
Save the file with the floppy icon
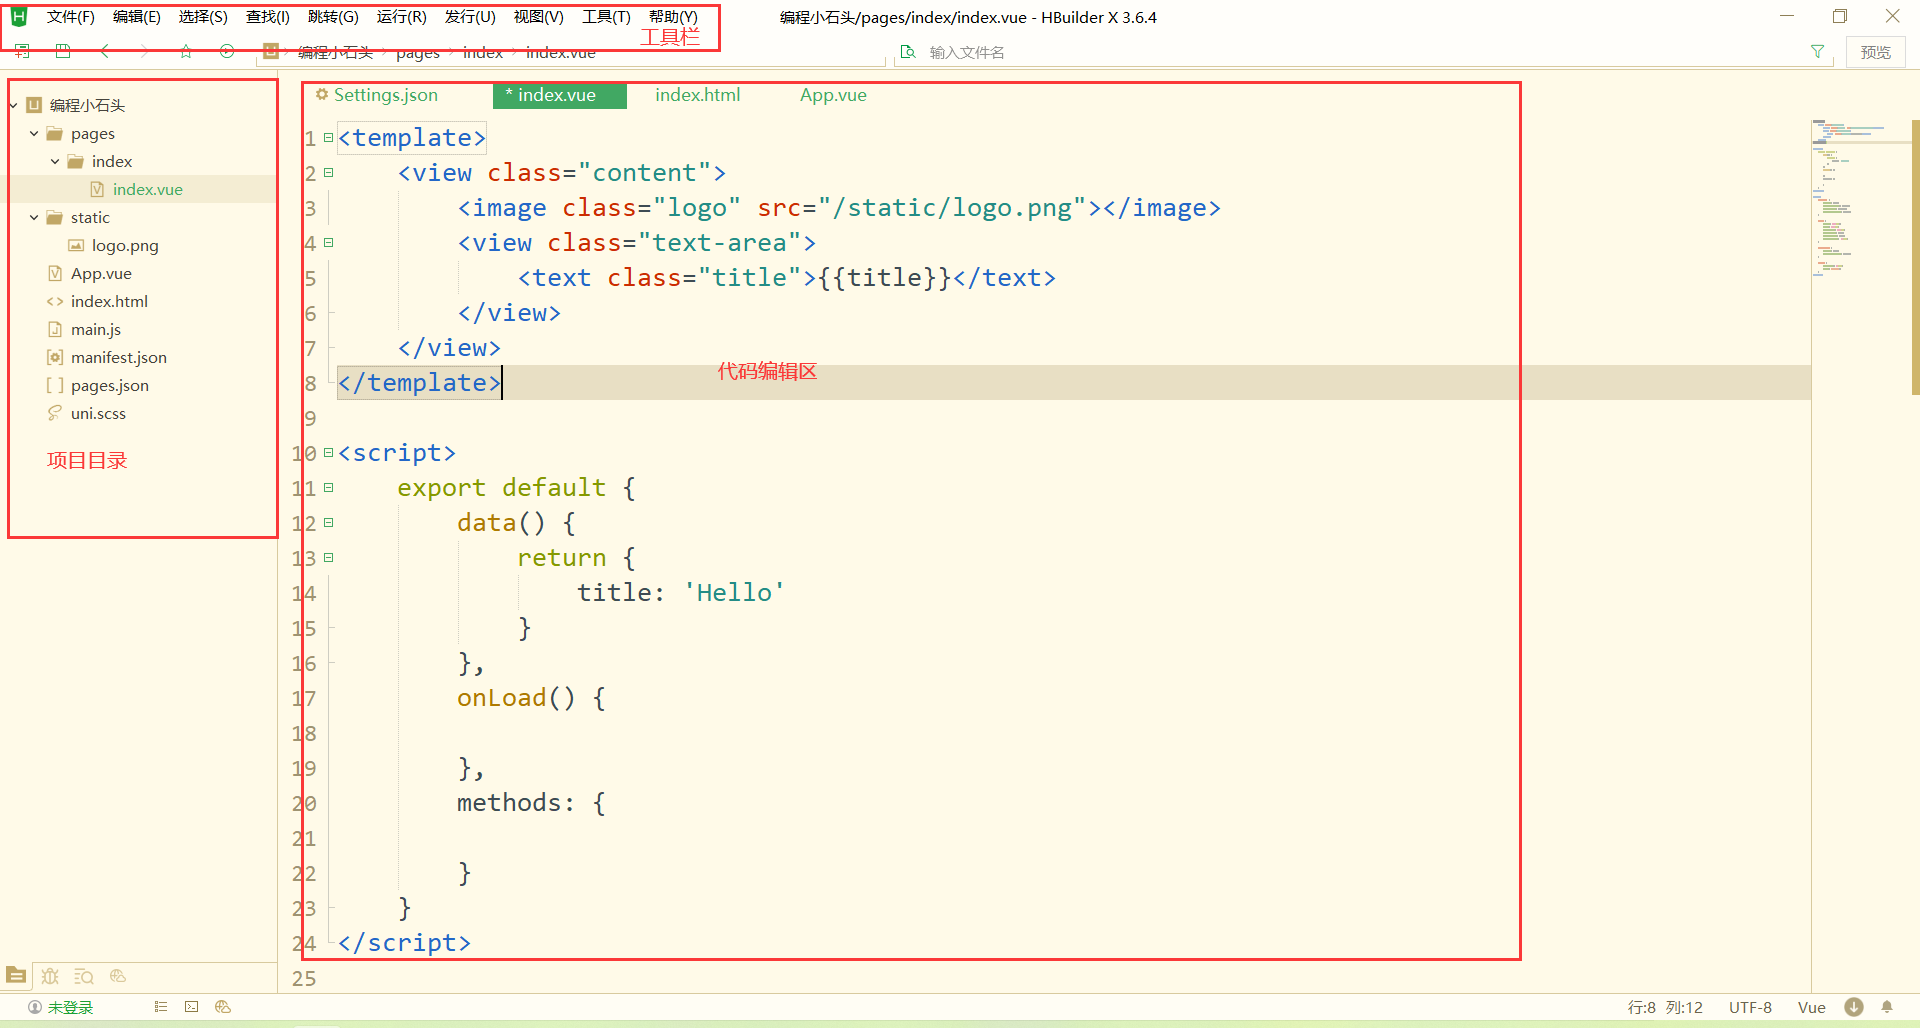pos(63,51)
